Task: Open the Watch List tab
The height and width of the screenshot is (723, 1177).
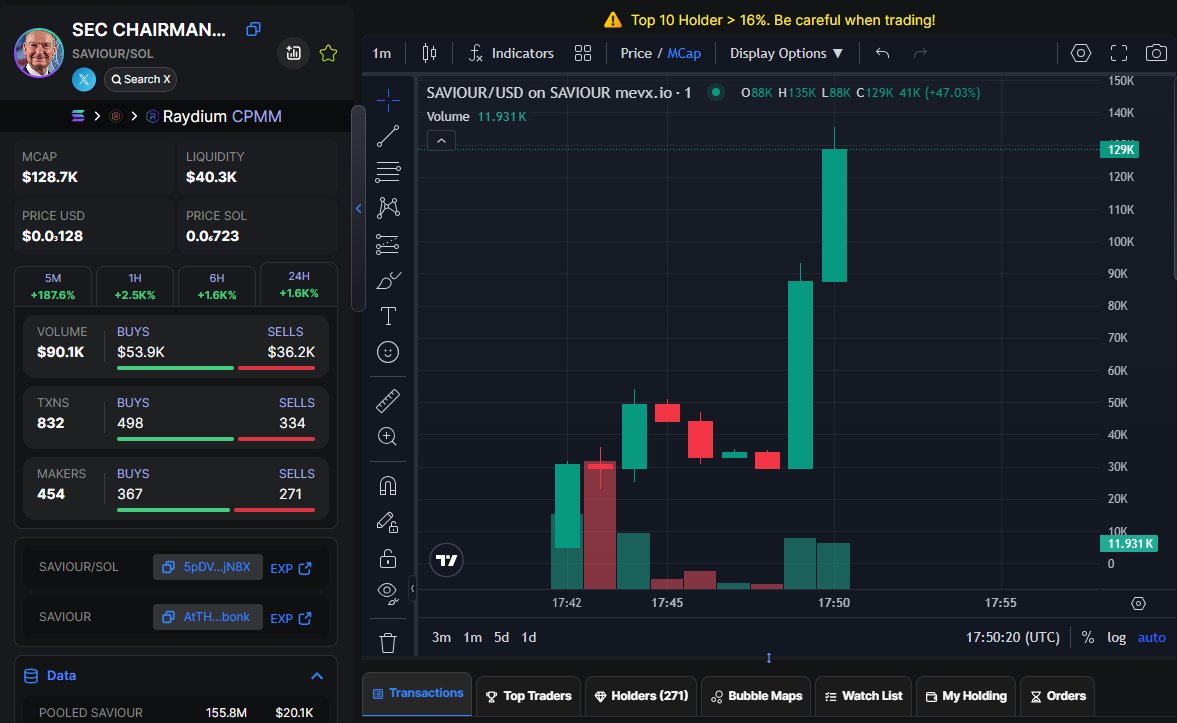Action: [x=863, y=696]
